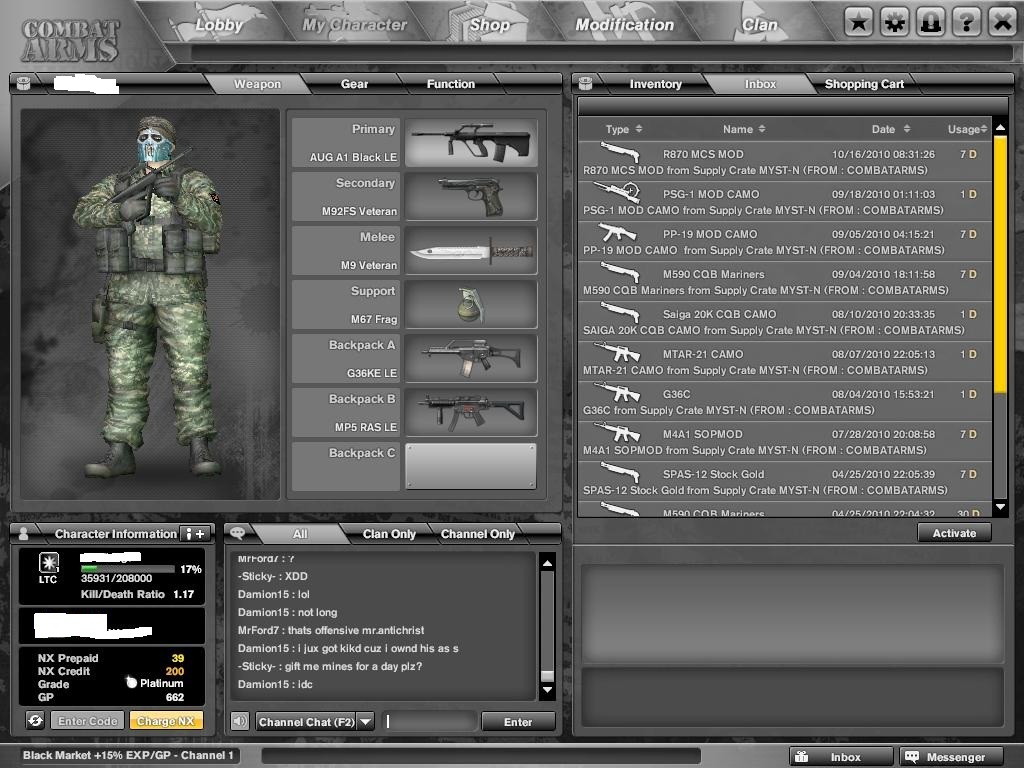
Task: Click the helmet icon on character panel header
Action: pos(24,83)
